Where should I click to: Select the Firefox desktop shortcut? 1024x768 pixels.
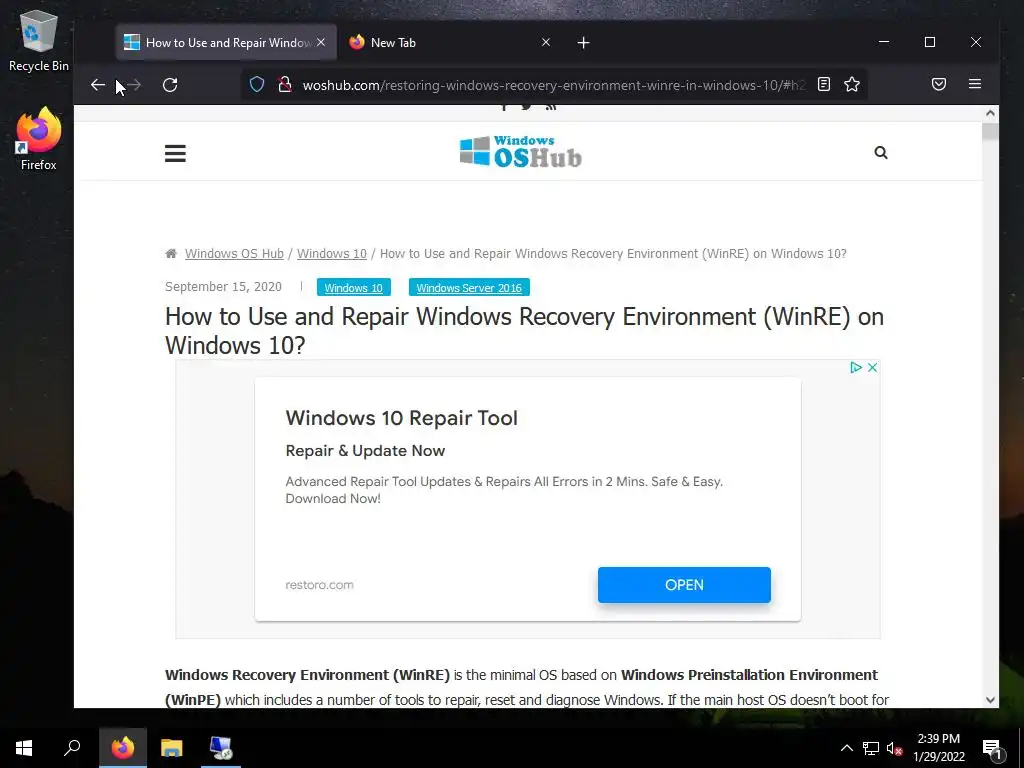pos(39,138)
